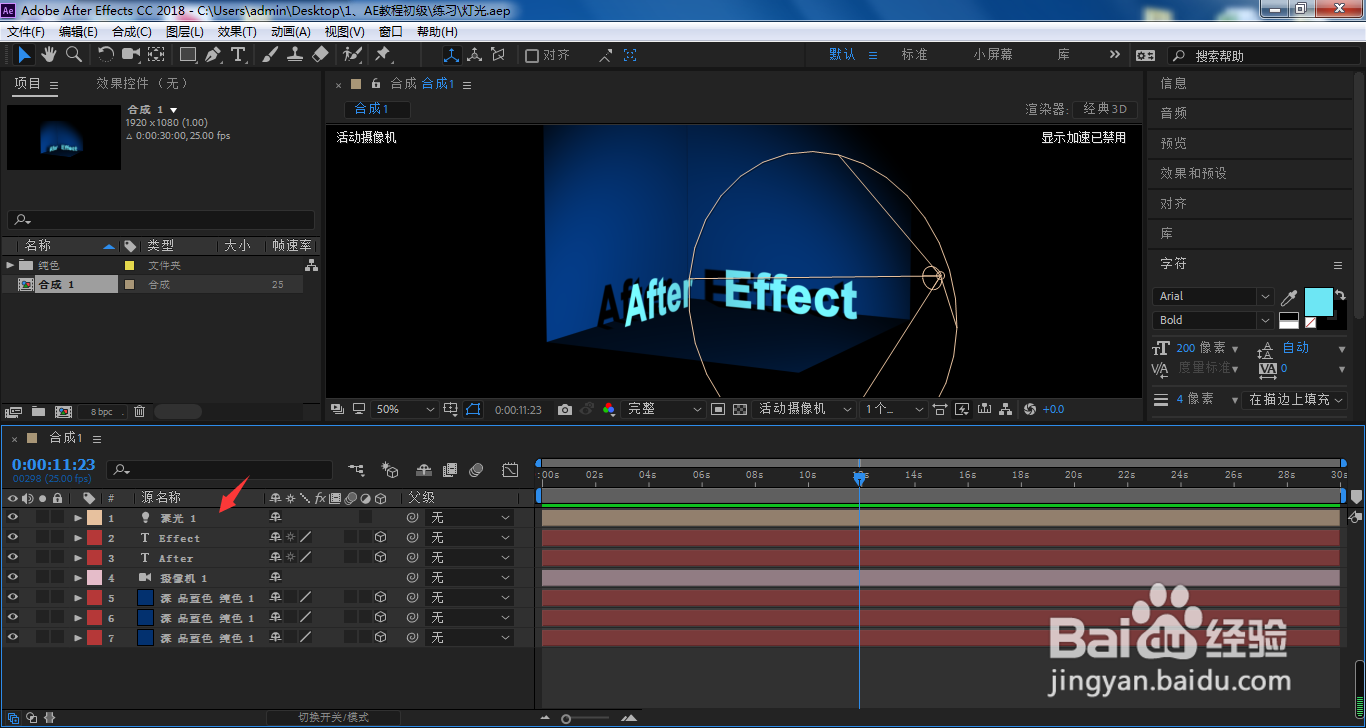Screen dimensions: 1366x728
Task: Open the 效果和预设 panel
Action: (x=1193, y=173)
